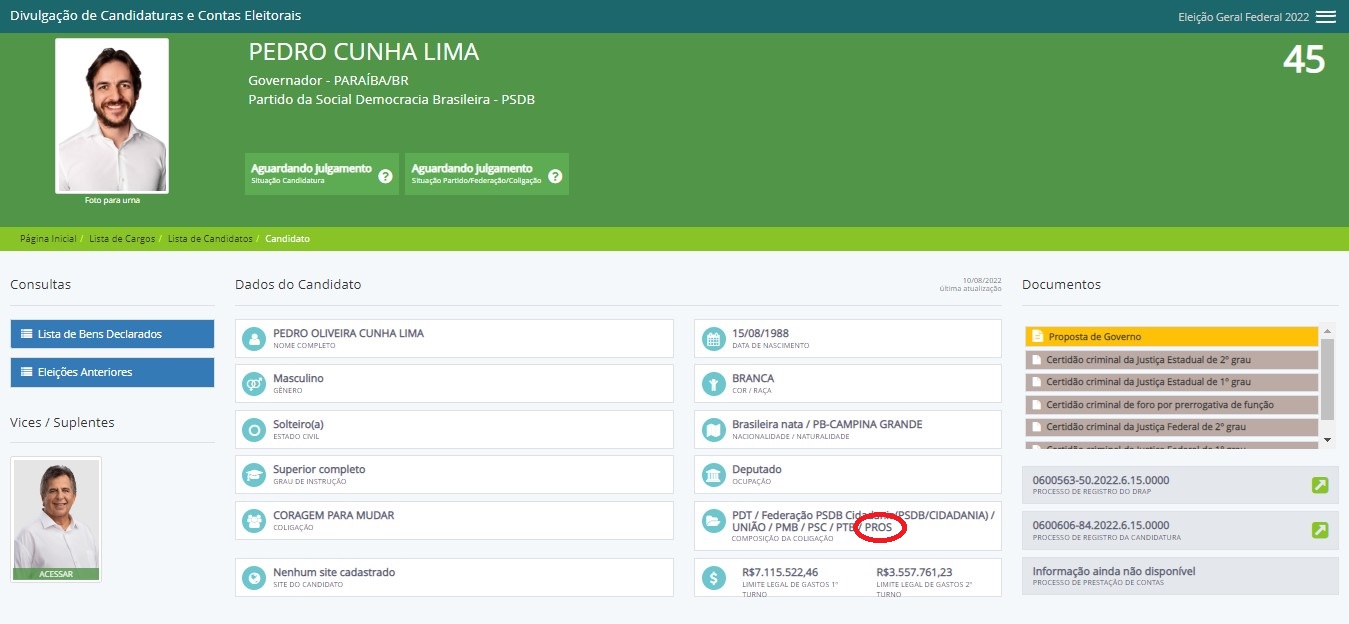Viewport: 1349px width, 624px height.
Task: Click the occupation text Deputado
Action: pyautogui.click(x=757, y=469)
